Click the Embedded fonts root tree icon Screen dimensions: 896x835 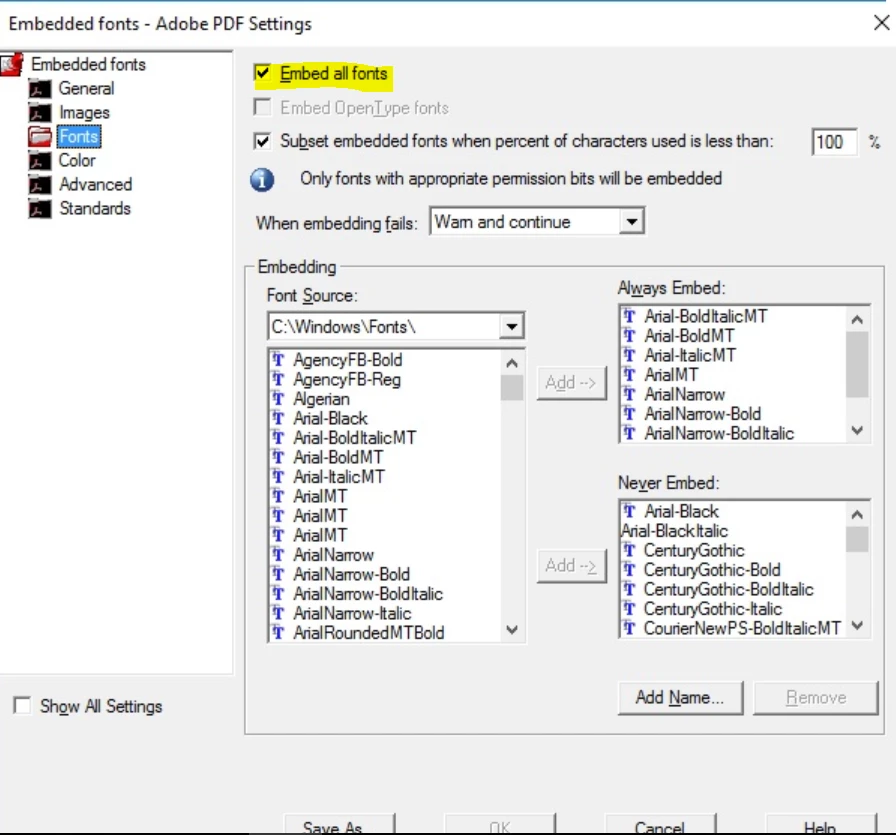[11, 64]
